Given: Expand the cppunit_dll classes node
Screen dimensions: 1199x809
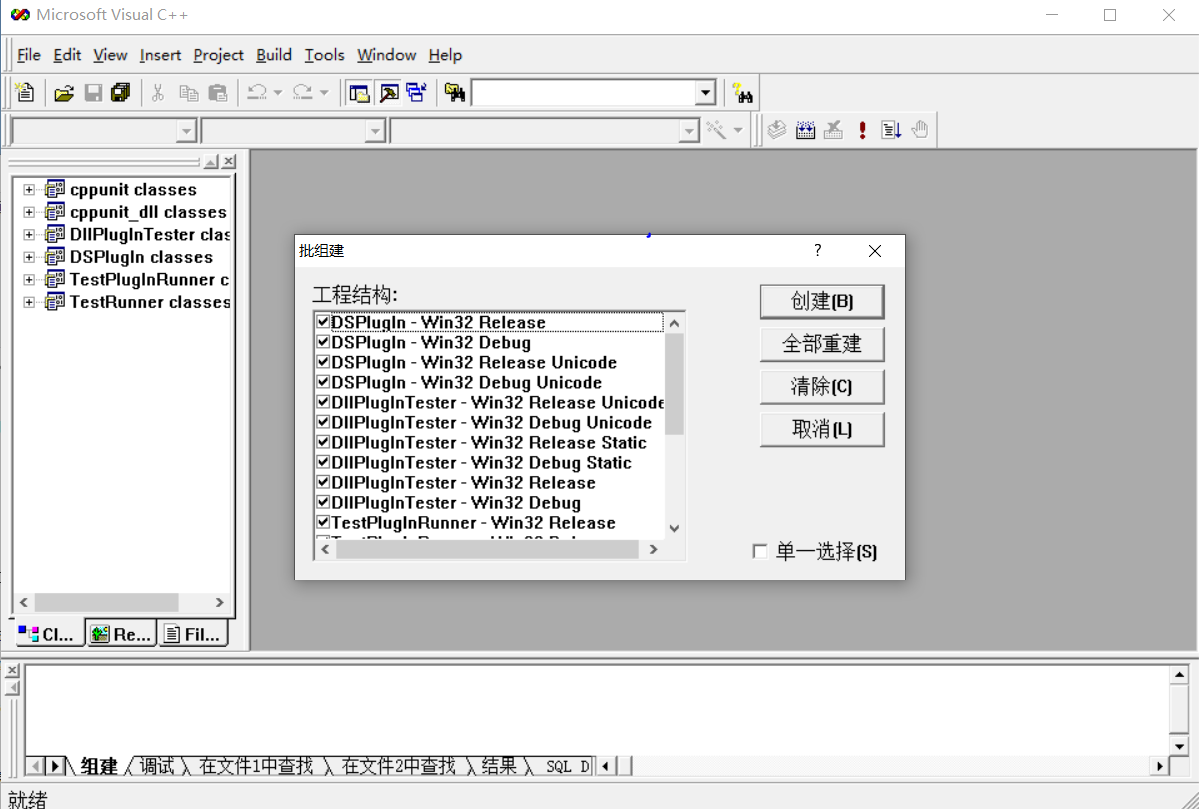Looking at the screenshot, I should pyautogui.click(x=29, y=212).
